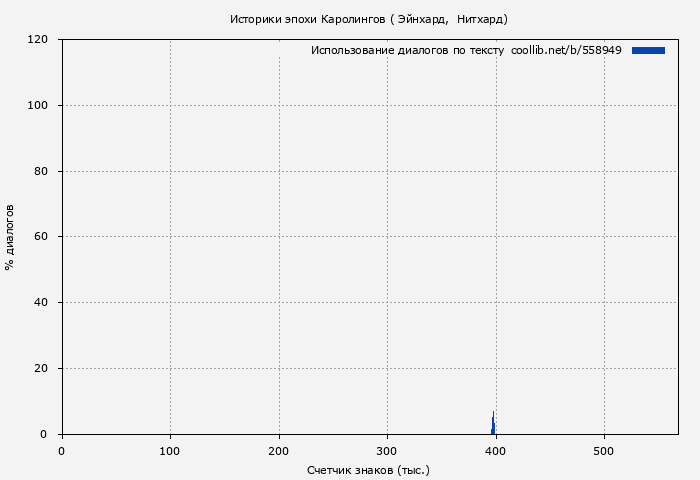
Task: Click the blue data spike near 400
Action: pyautogui.click(x=493, y=426)
